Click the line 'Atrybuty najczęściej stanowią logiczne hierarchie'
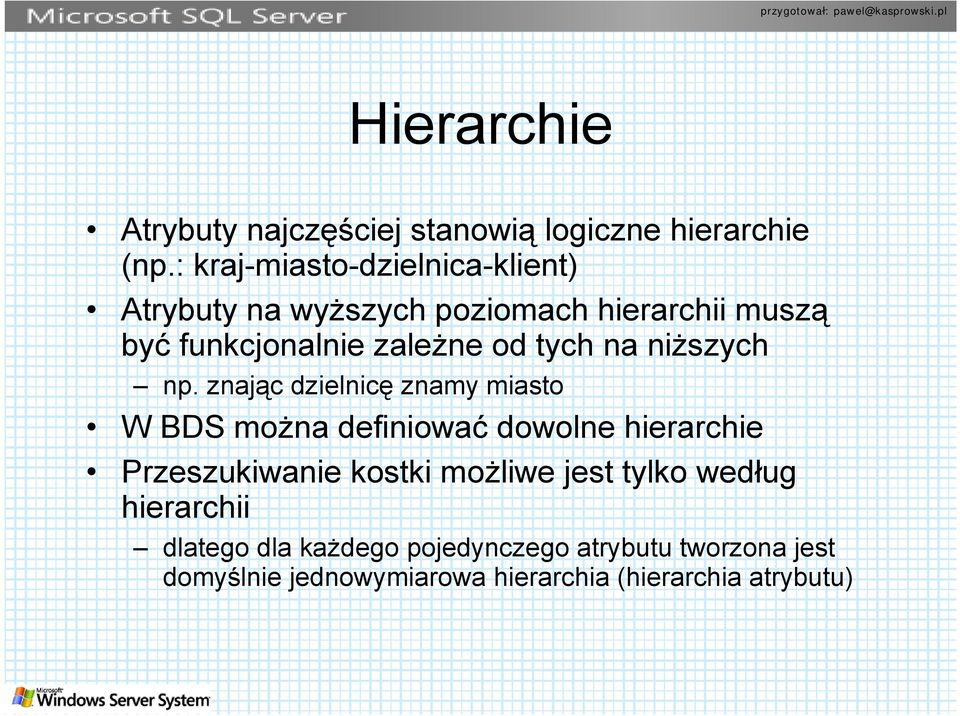The height and width of the screenshot is (716, 960). coord(465,232)
